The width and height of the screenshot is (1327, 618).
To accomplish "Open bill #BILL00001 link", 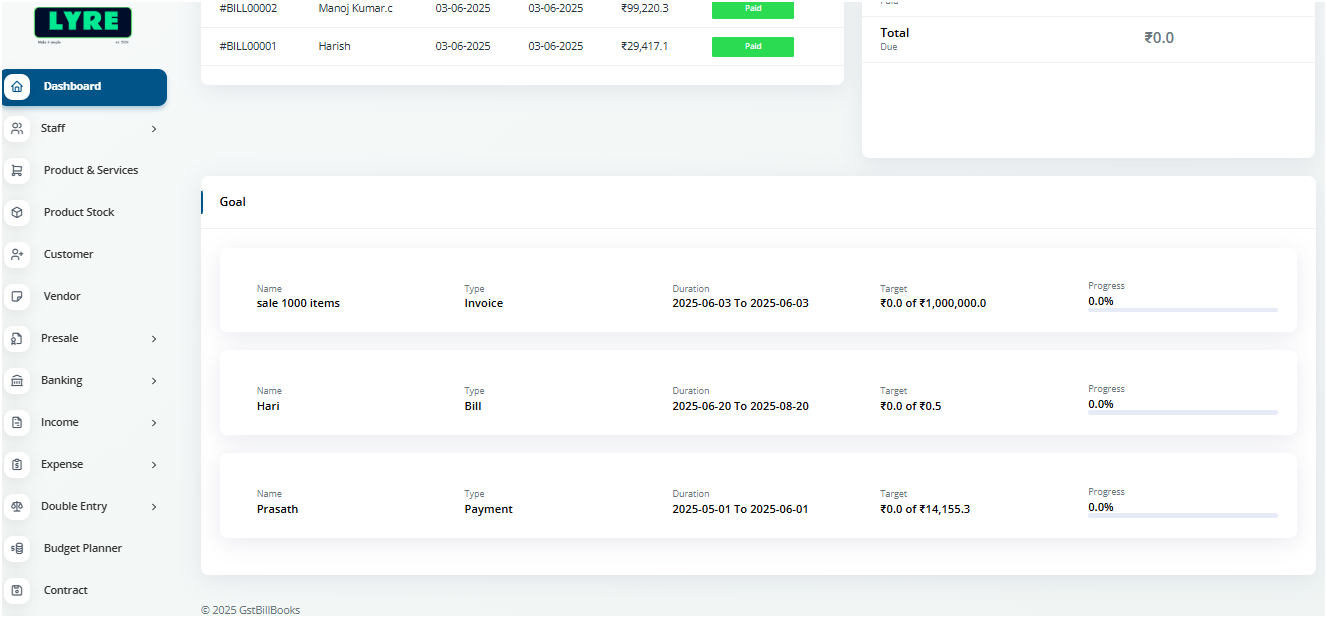I will coord(248,46).
